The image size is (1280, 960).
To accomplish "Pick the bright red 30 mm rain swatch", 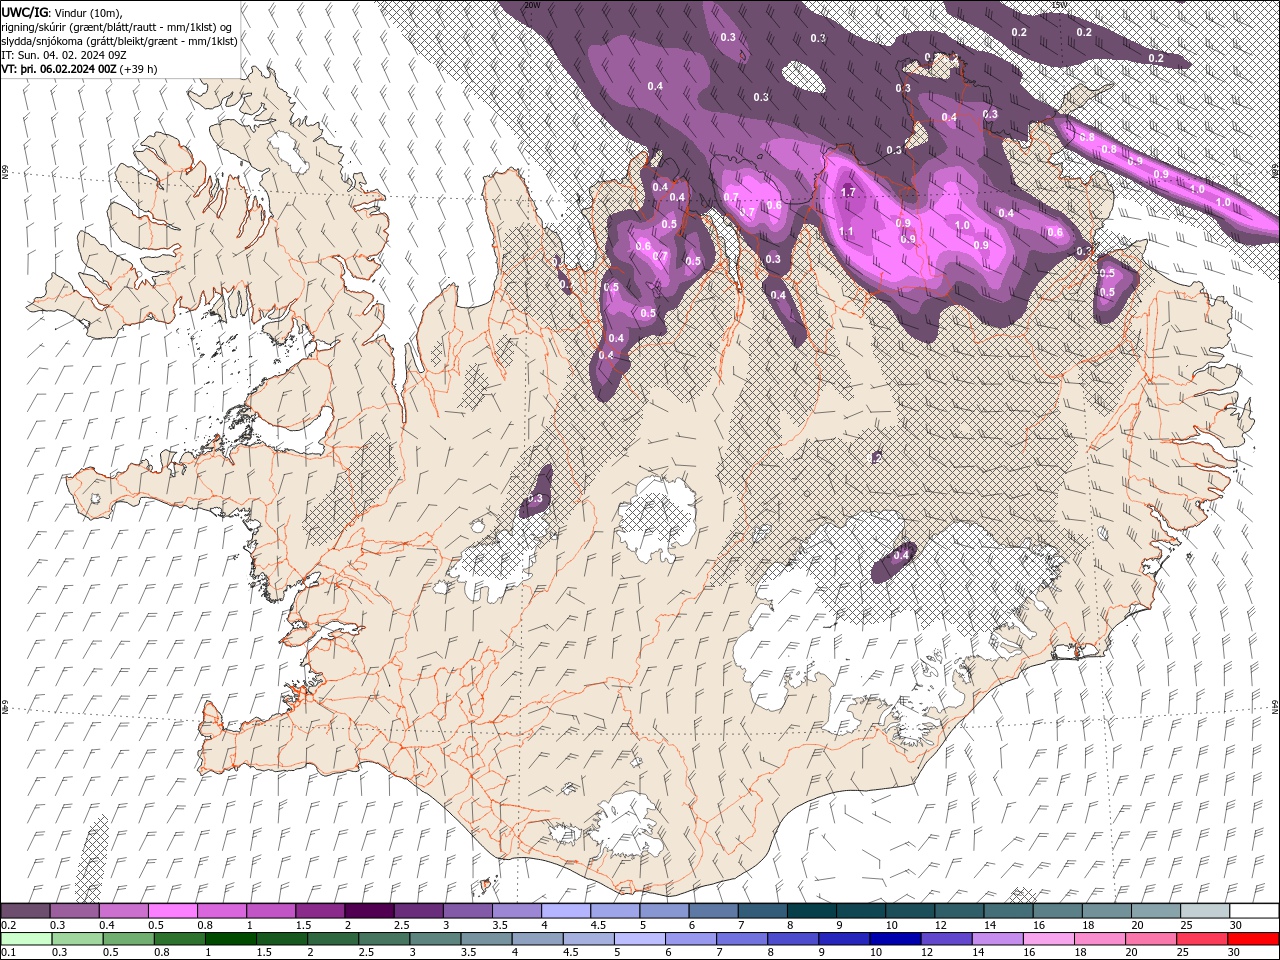I will pos(1252,938).
